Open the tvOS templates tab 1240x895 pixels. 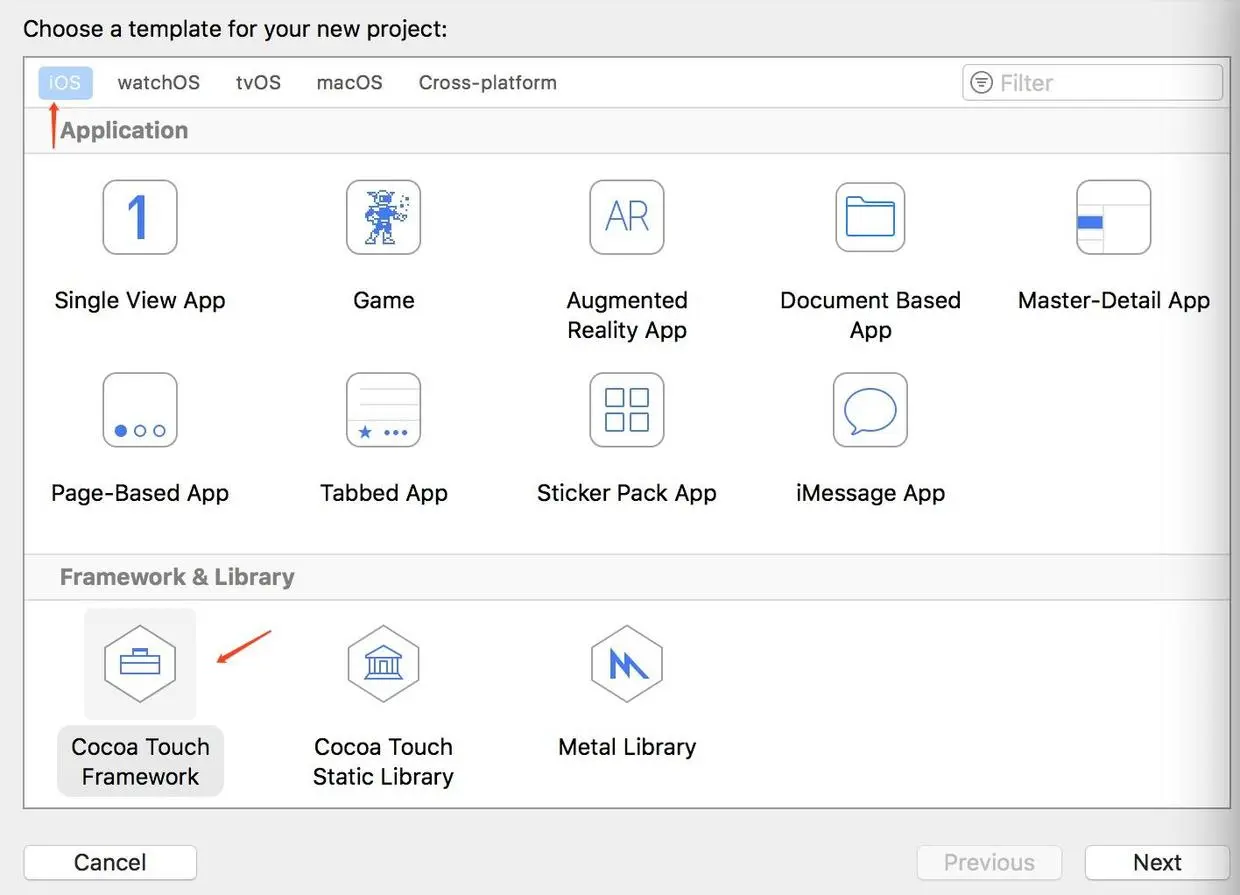tap(258, 83)
